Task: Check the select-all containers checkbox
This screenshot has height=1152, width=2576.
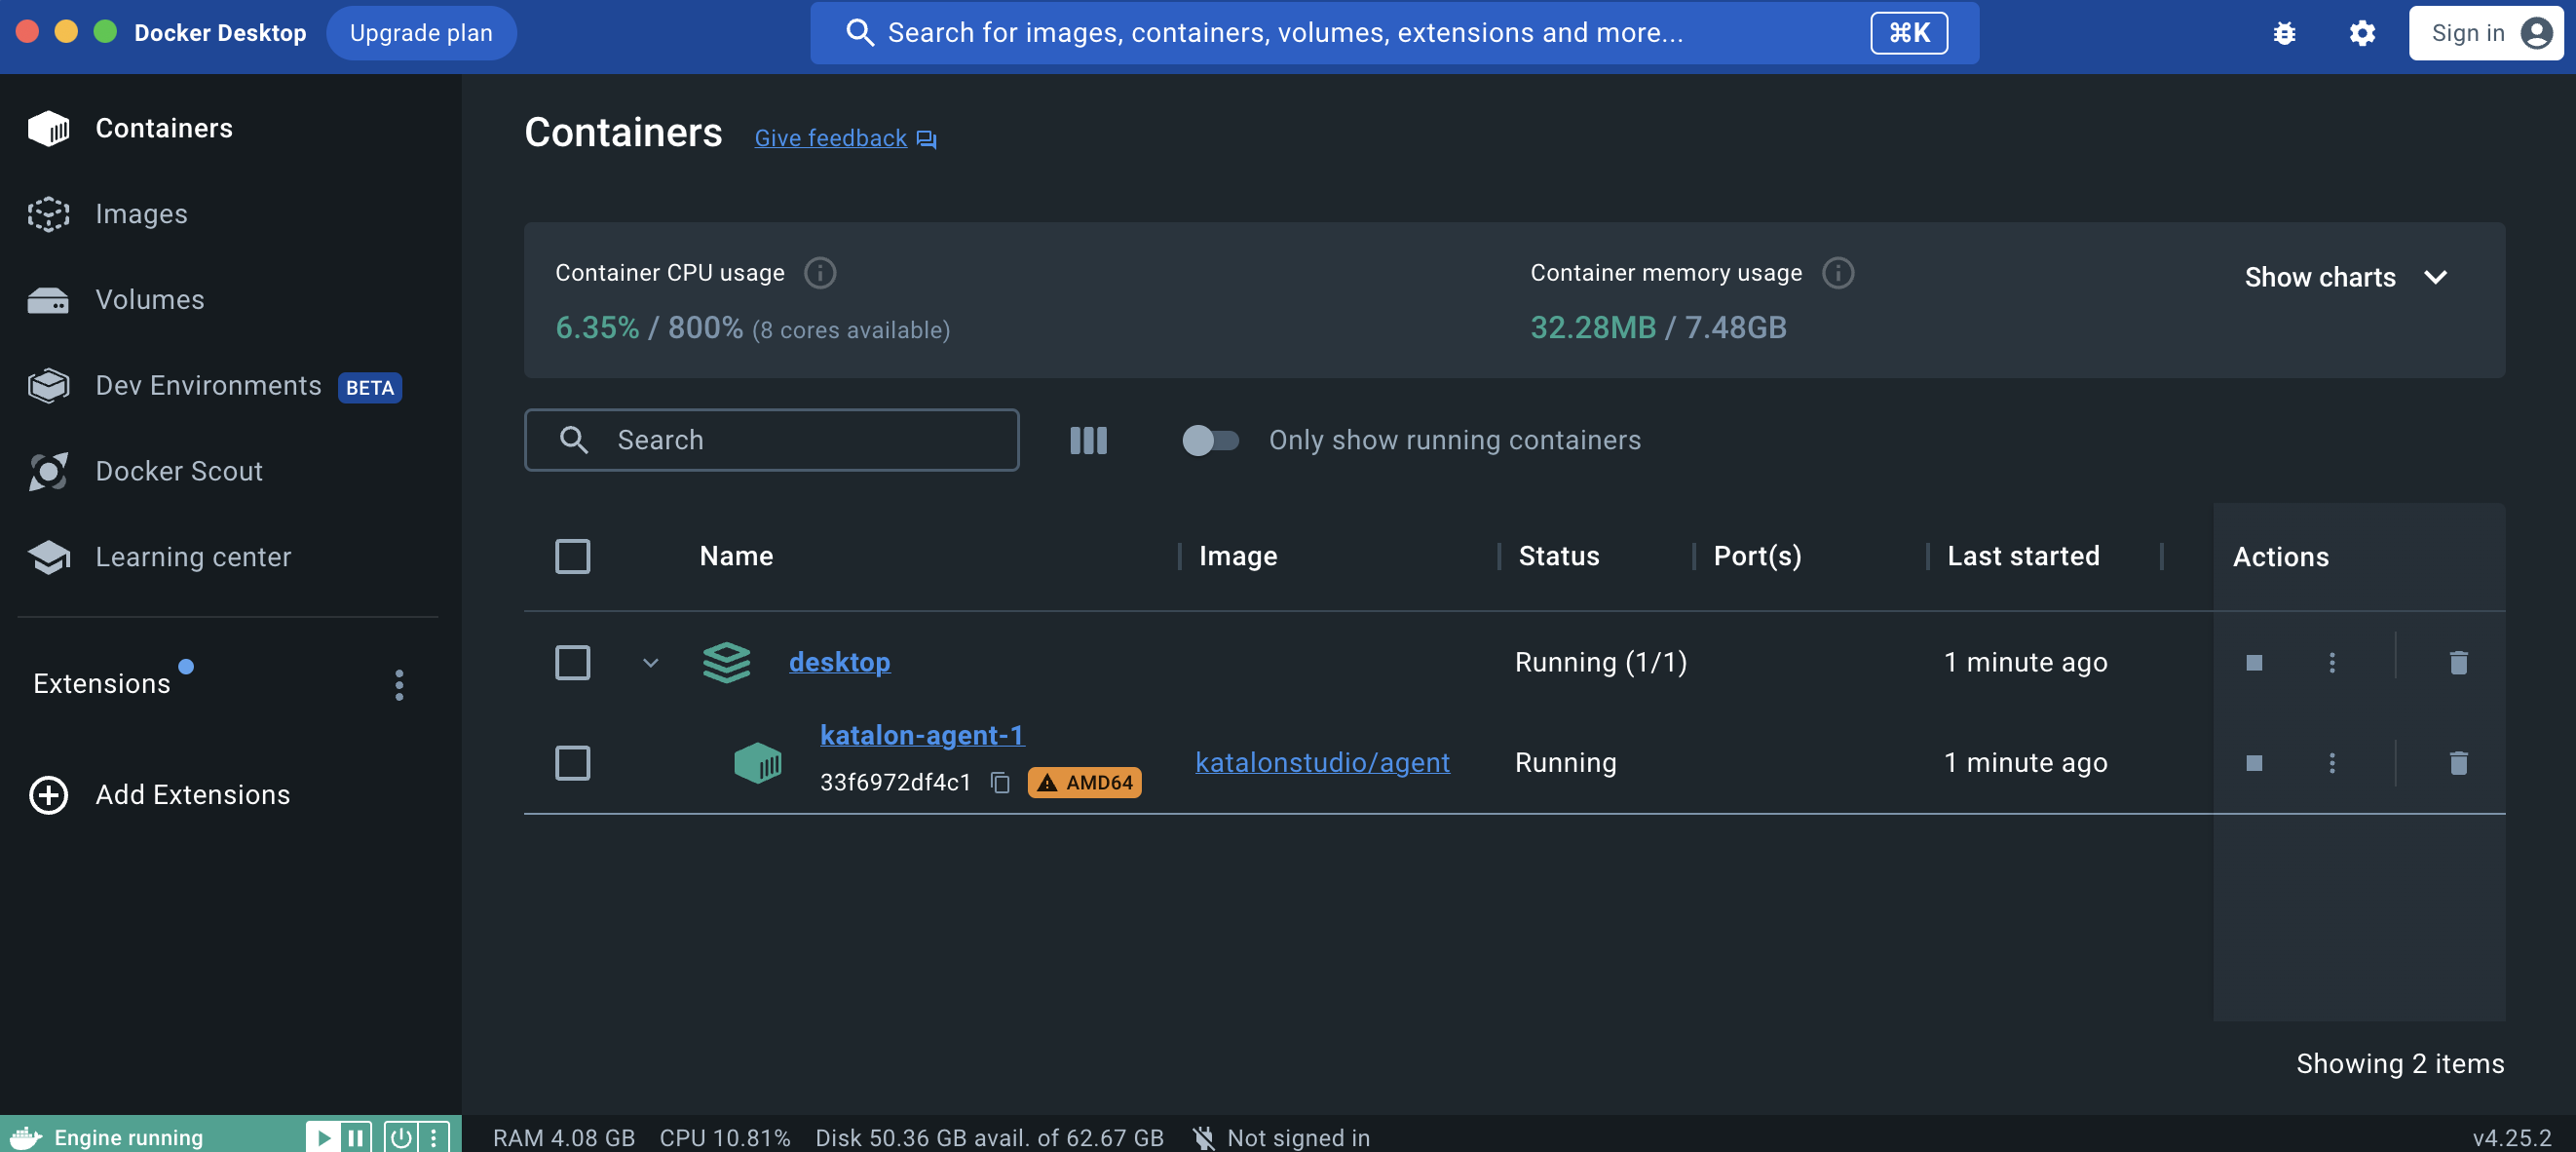Action: coord(572,556)
